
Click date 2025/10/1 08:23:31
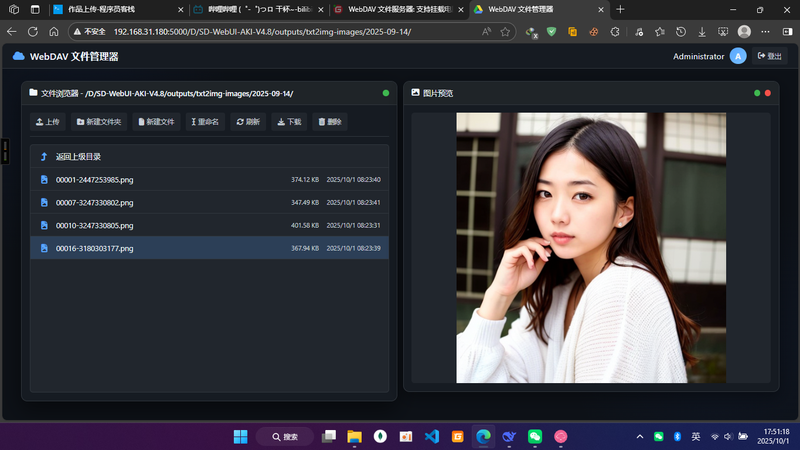[354, 226]
